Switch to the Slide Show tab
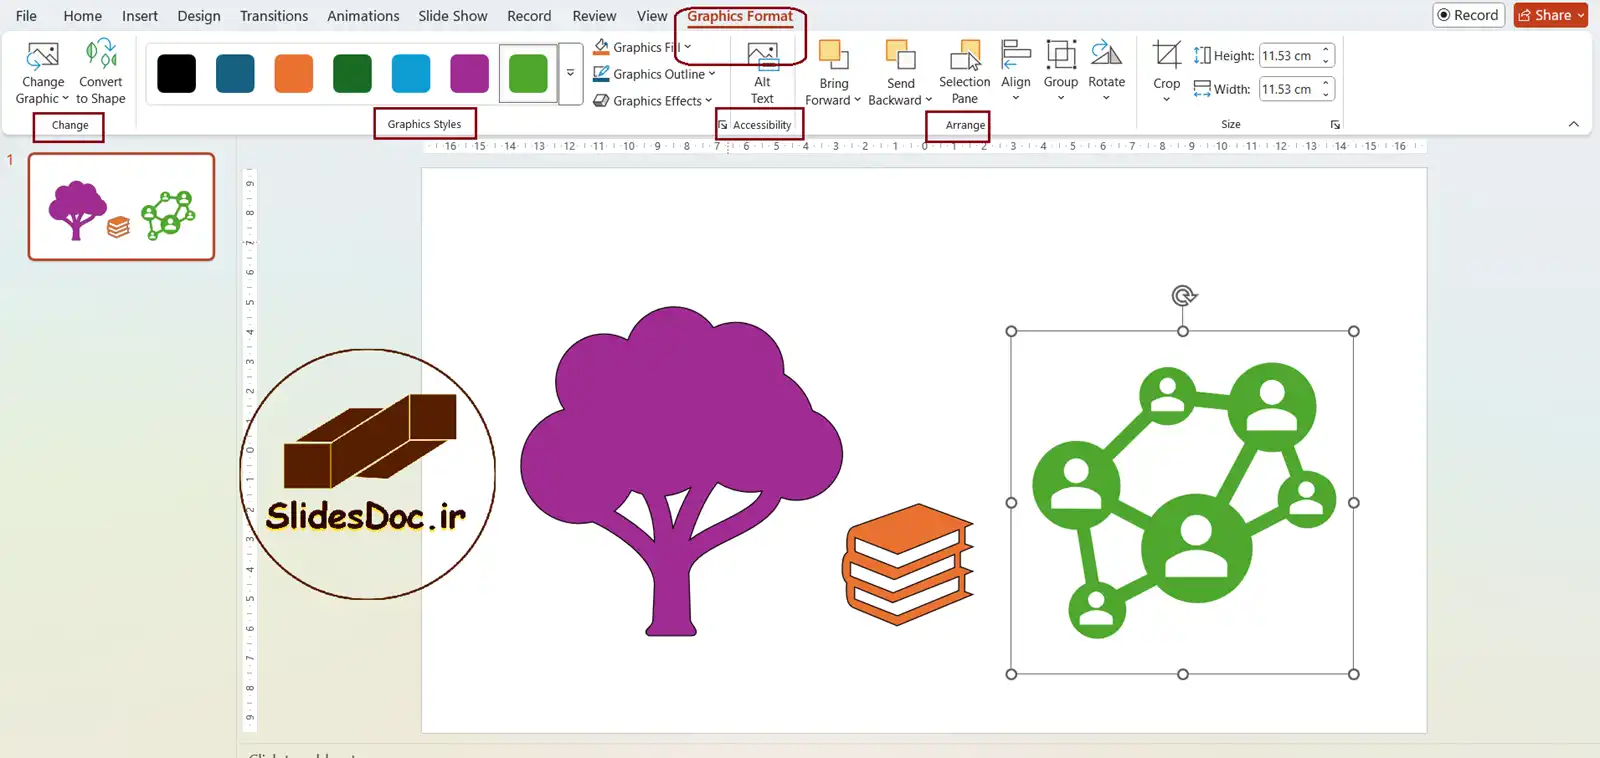Image resolution: width=1600 pixels, height=758 pixels. pyautogui.click(x=452, y=16)
